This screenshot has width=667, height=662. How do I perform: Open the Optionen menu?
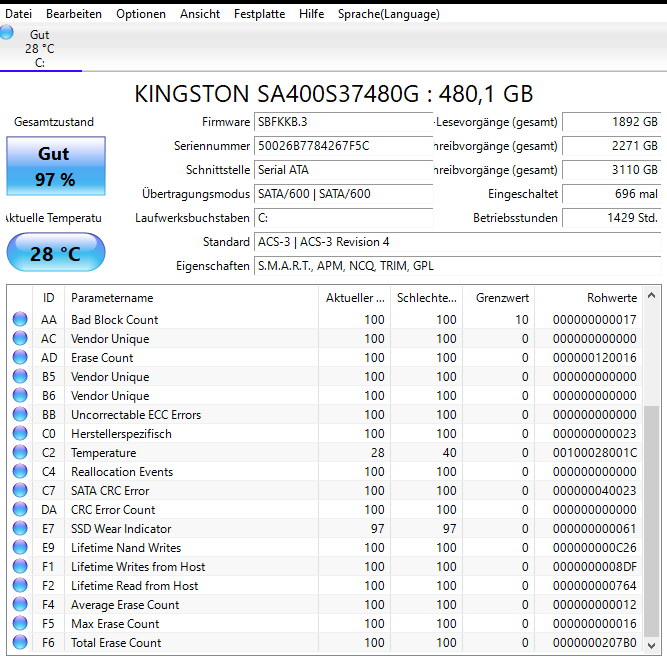141,14
